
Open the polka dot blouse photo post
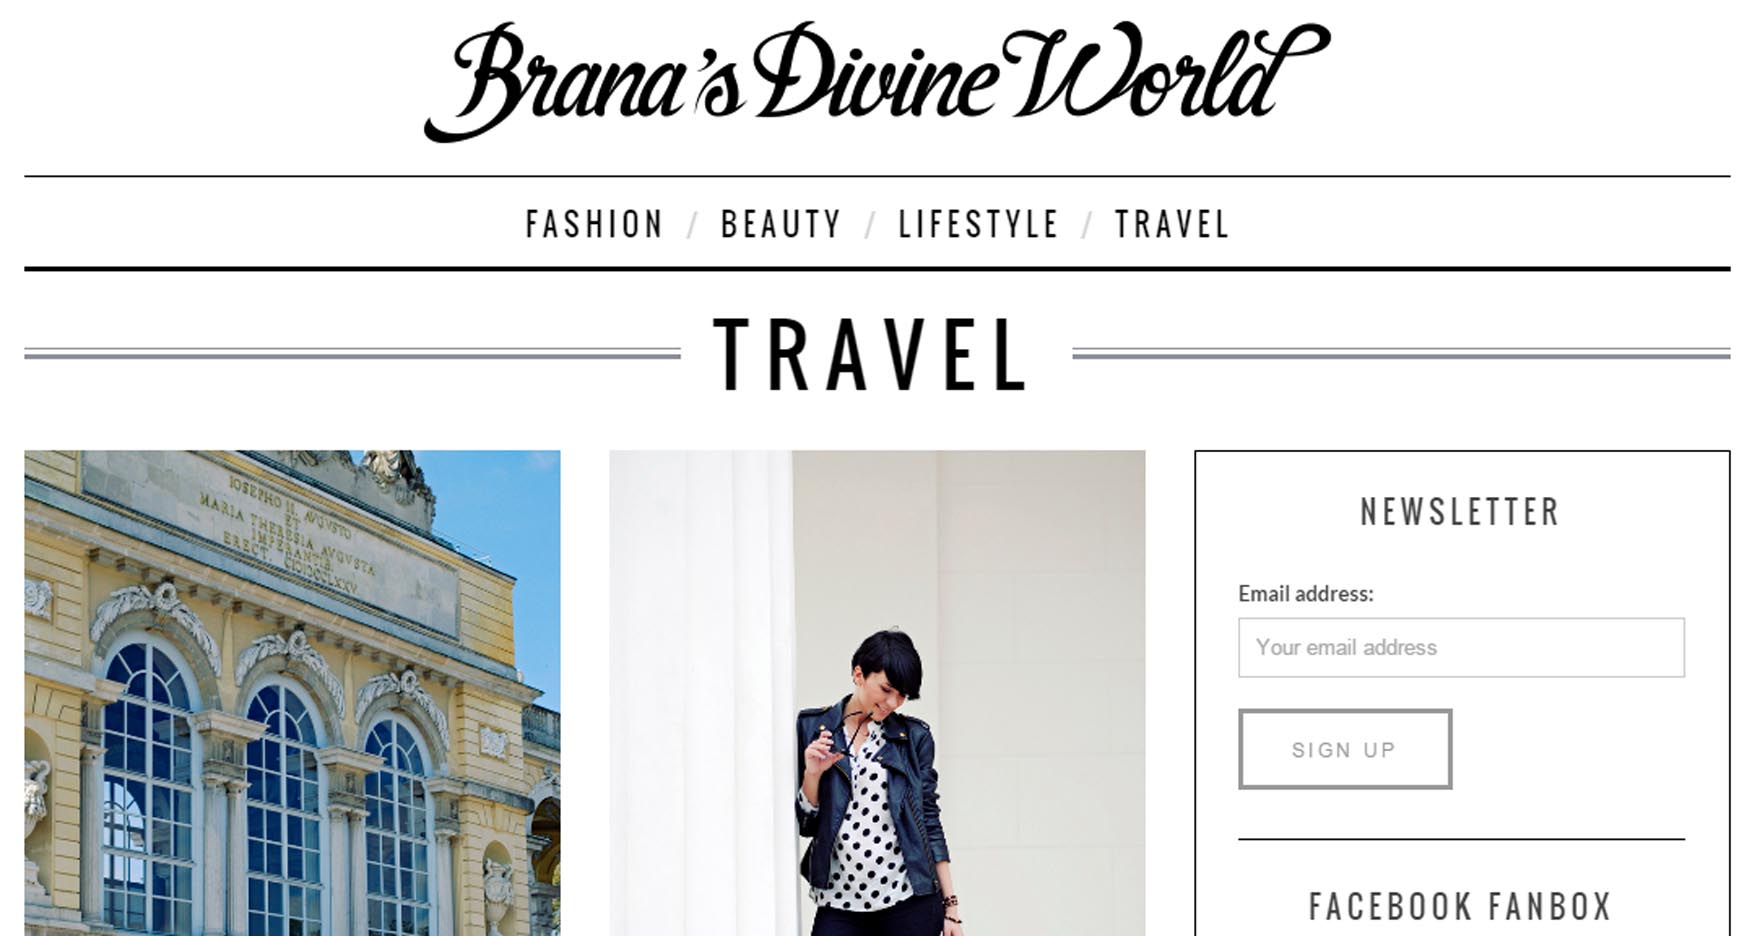point(877,693)
